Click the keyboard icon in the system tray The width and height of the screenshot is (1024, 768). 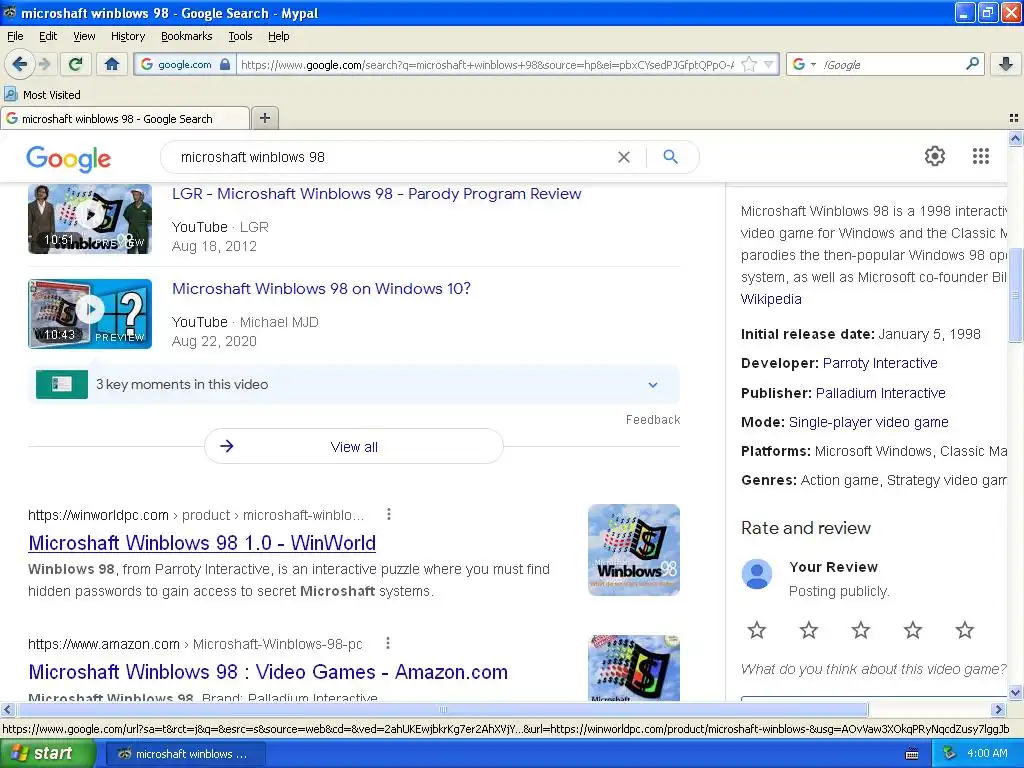tap(912, 754)
